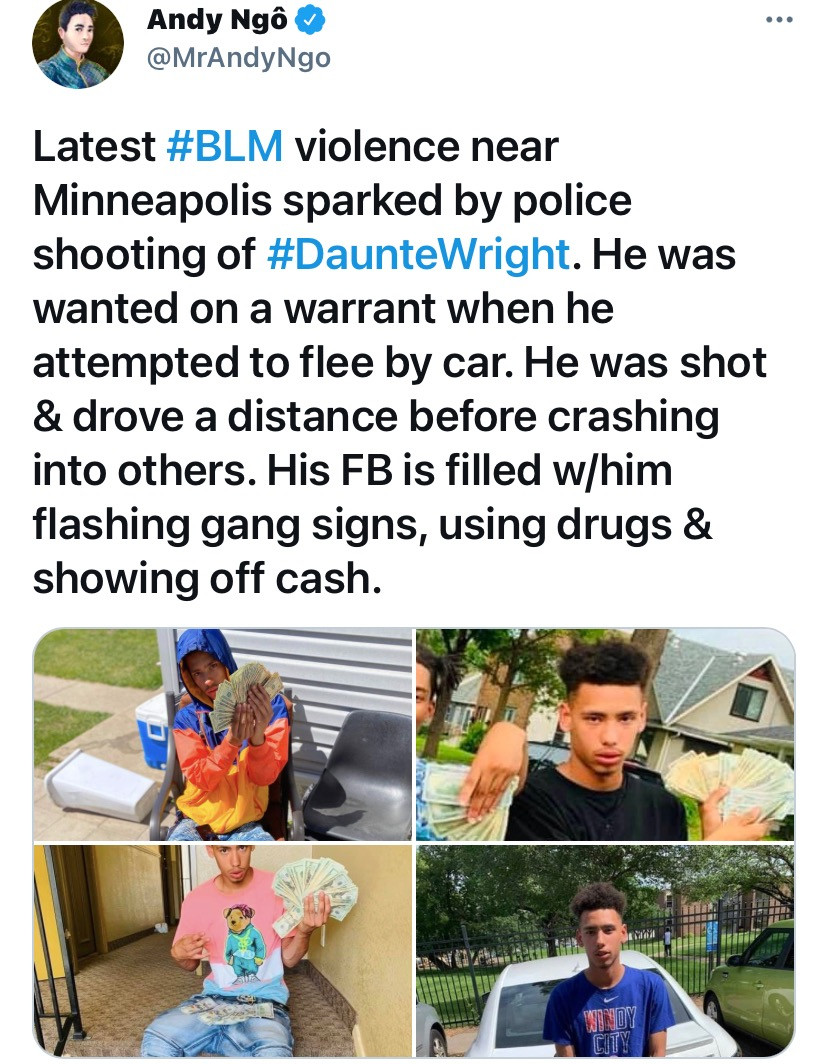
Task: Open the Andy Ngô display name
Action: 217,20
